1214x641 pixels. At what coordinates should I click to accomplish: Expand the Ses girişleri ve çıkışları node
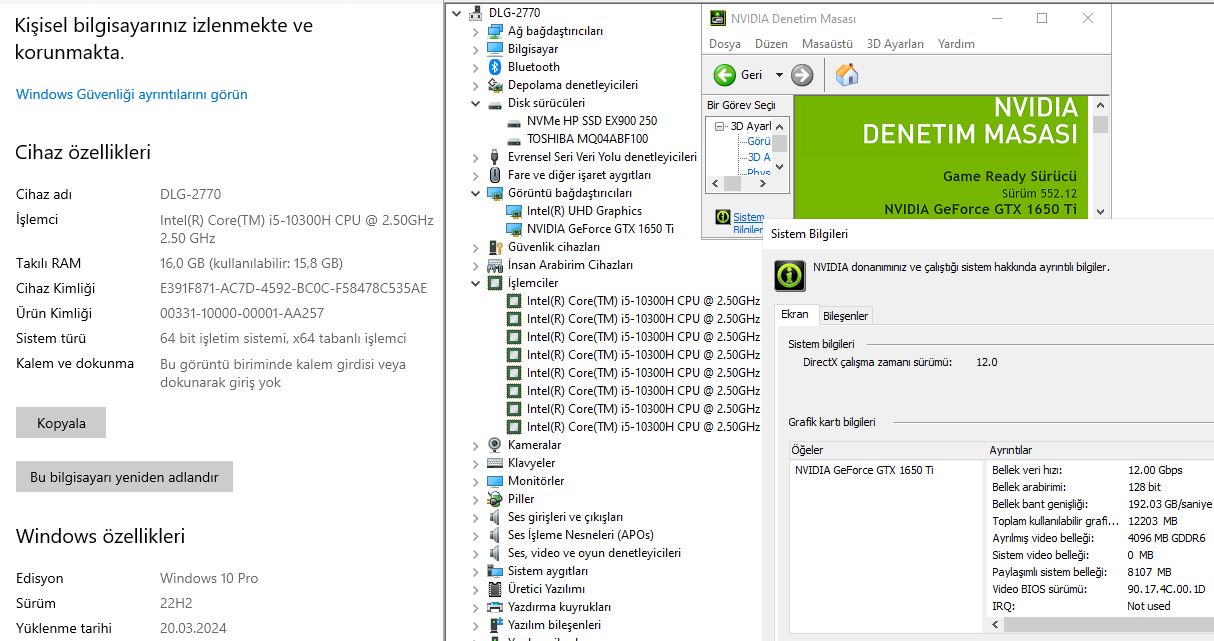click(x=475, y=517)
